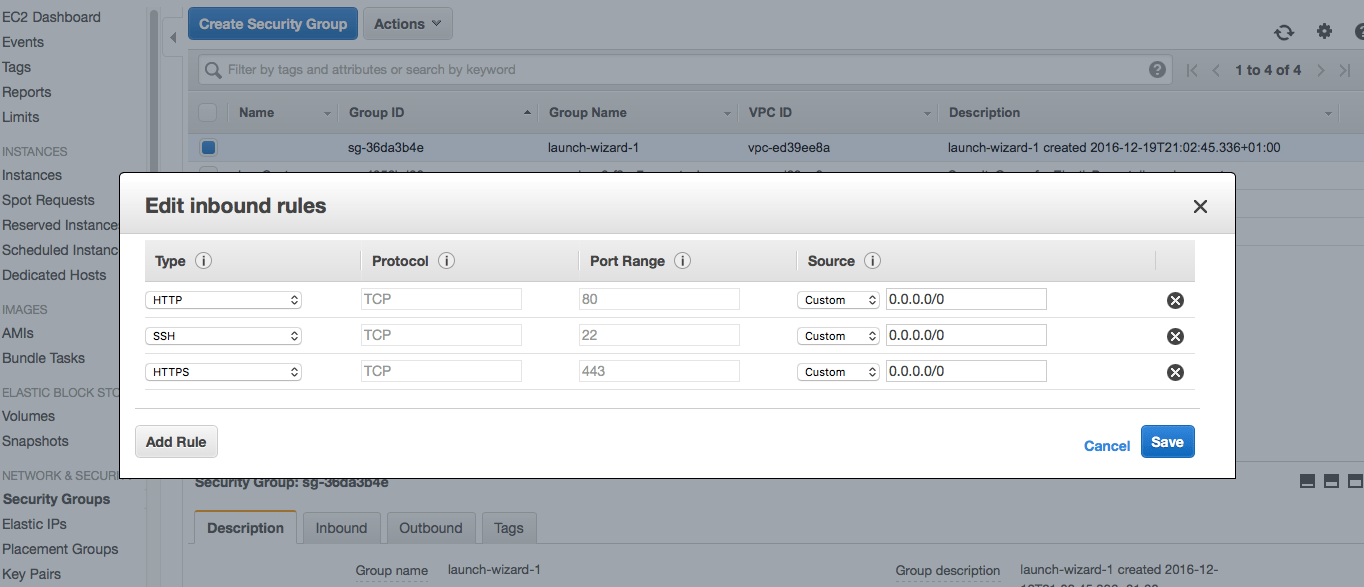Open the HTTP type dropdown
This screenshot has height=587, width=1364.
pos(223,300)
